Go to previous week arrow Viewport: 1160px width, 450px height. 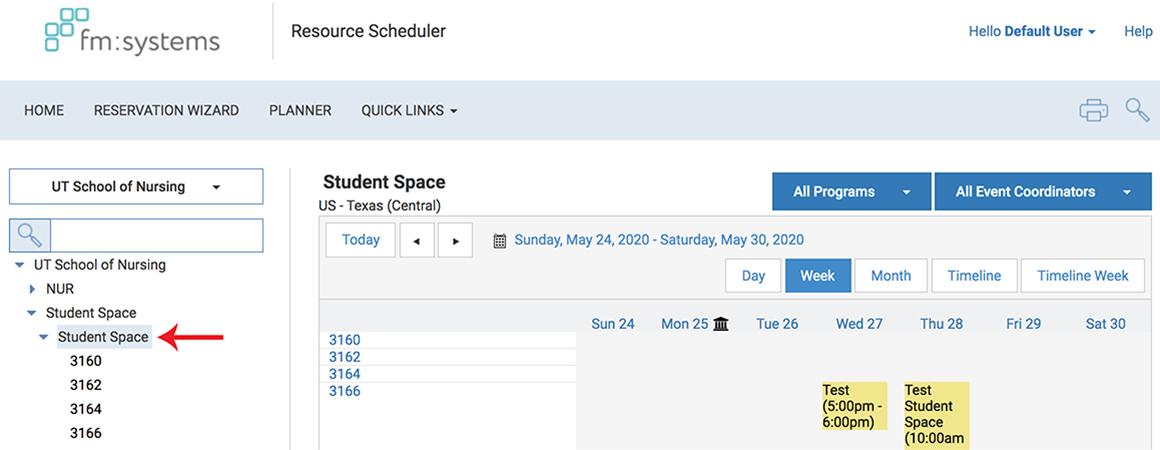pyautogui.click(x=417, y=241)
